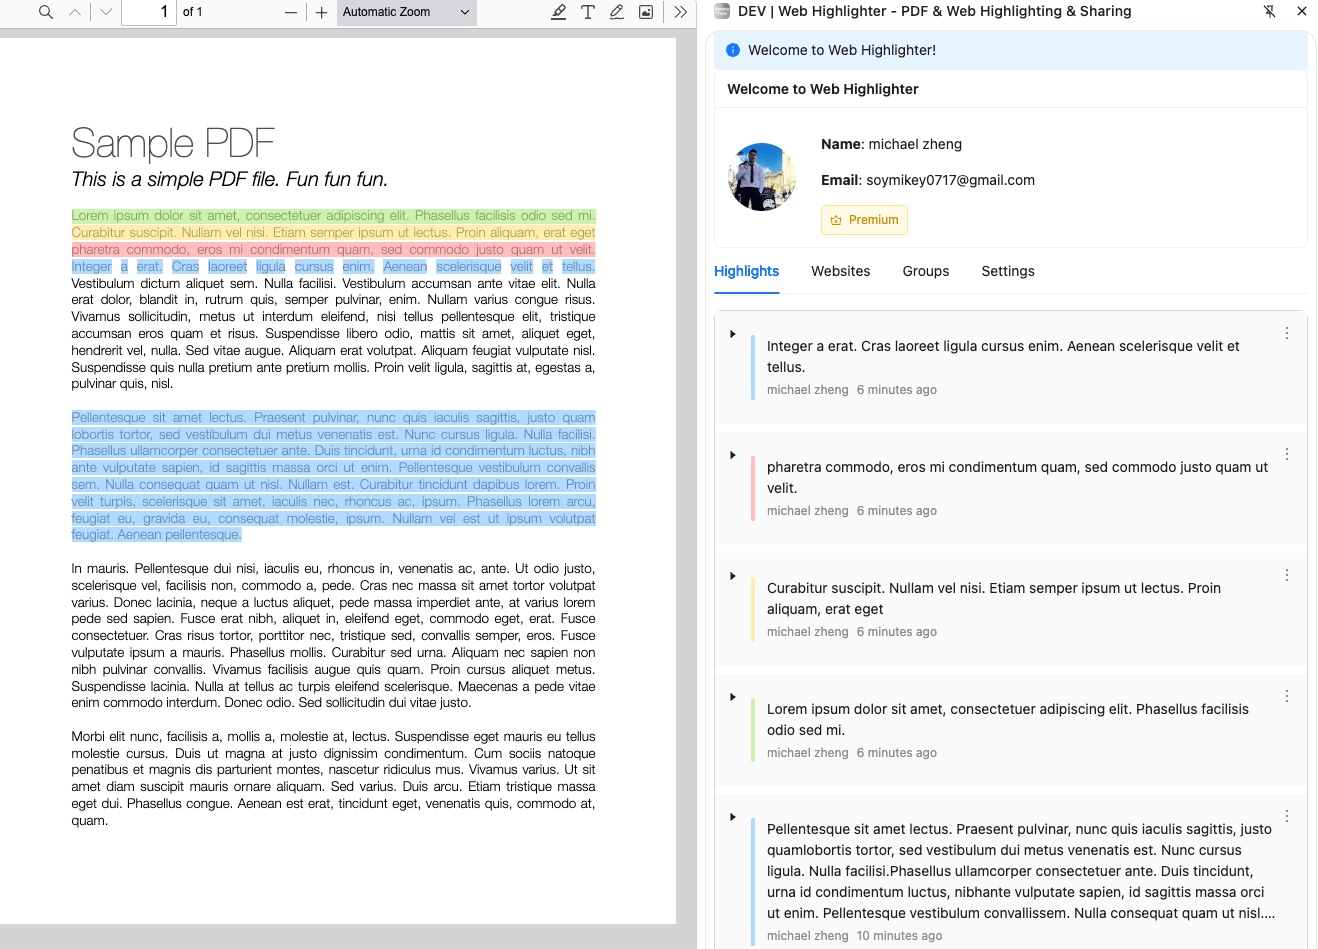Screen dimensions: 1318x949
Task: Click the zoom out minus icon
Action: tap(291, 12)
